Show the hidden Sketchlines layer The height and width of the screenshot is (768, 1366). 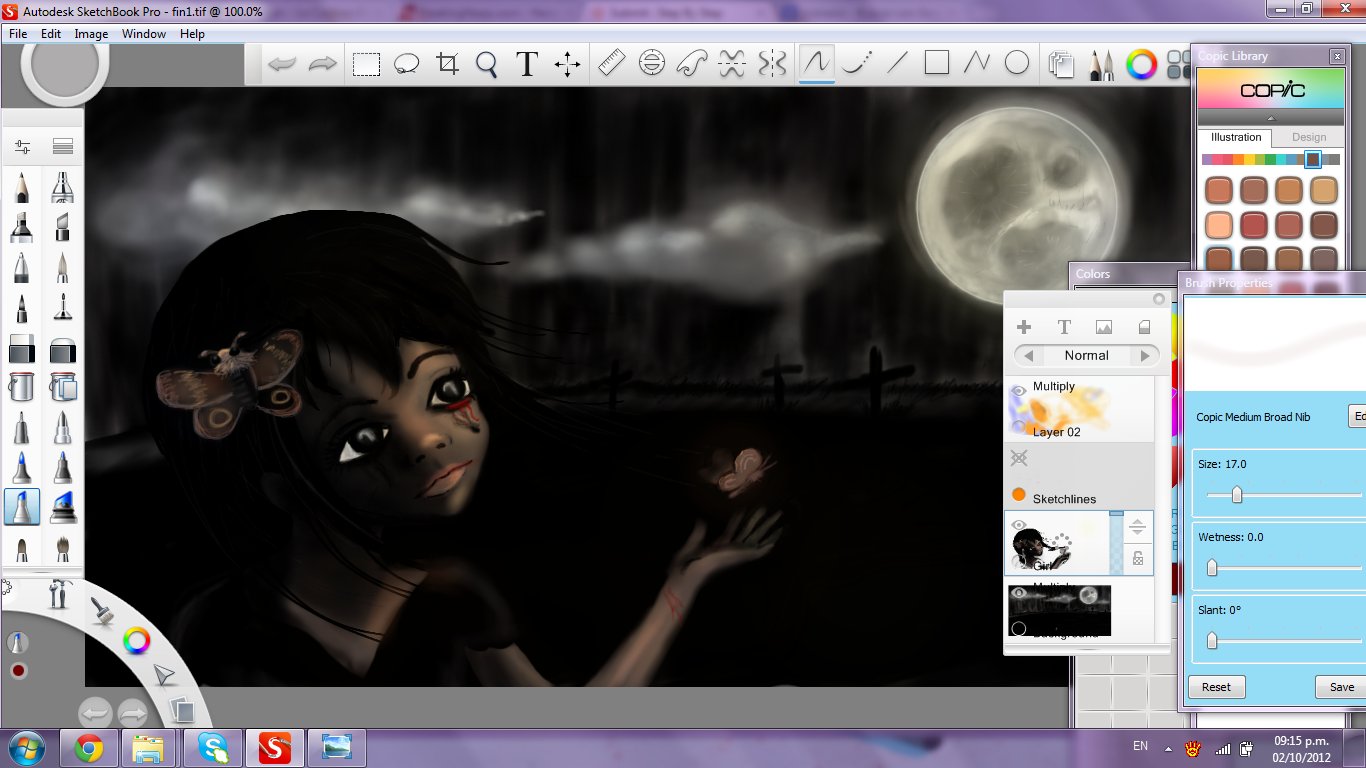pyautogui.click(x=1019, y=458)
